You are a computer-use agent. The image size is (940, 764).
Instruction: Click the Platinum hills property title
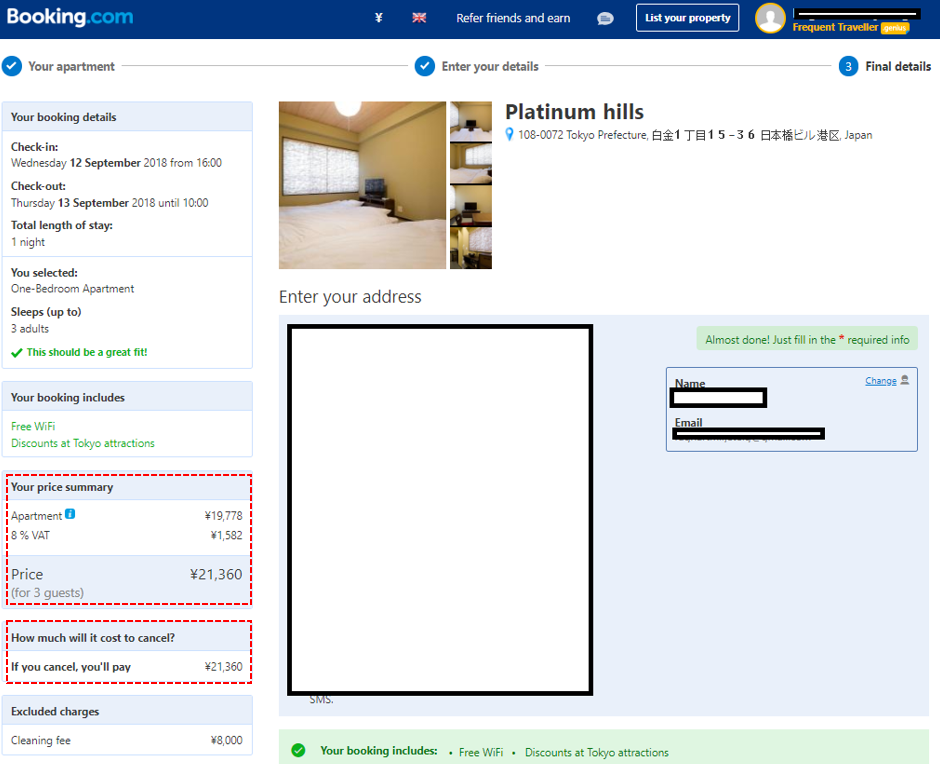point(574,112)
